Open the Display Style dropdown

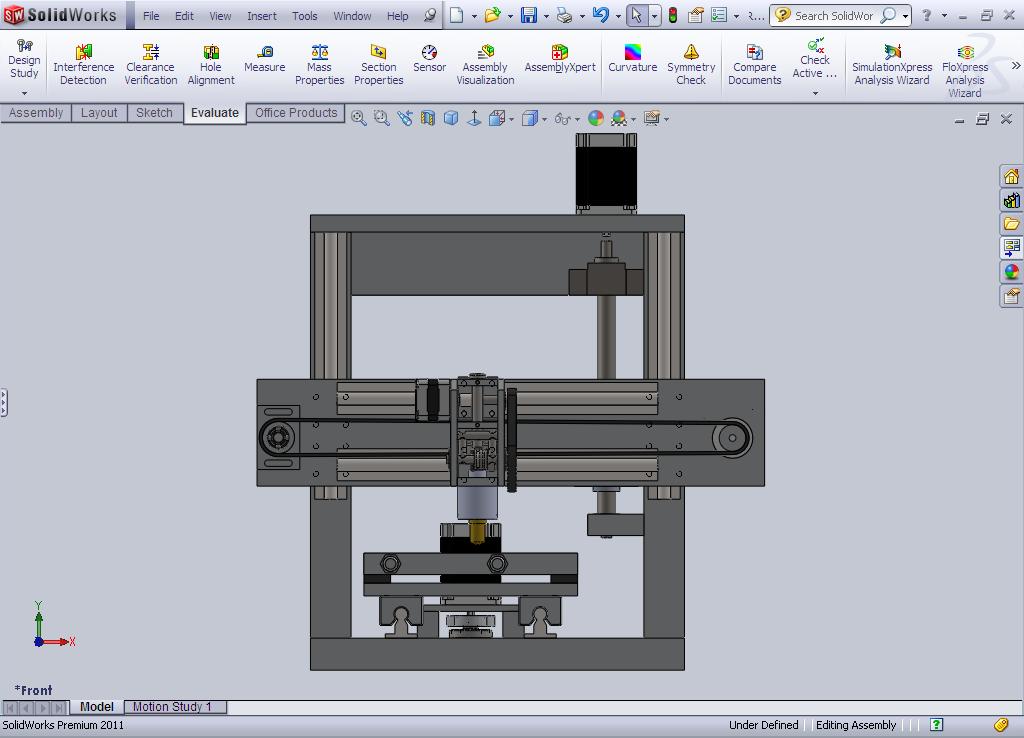click(544, 118)
